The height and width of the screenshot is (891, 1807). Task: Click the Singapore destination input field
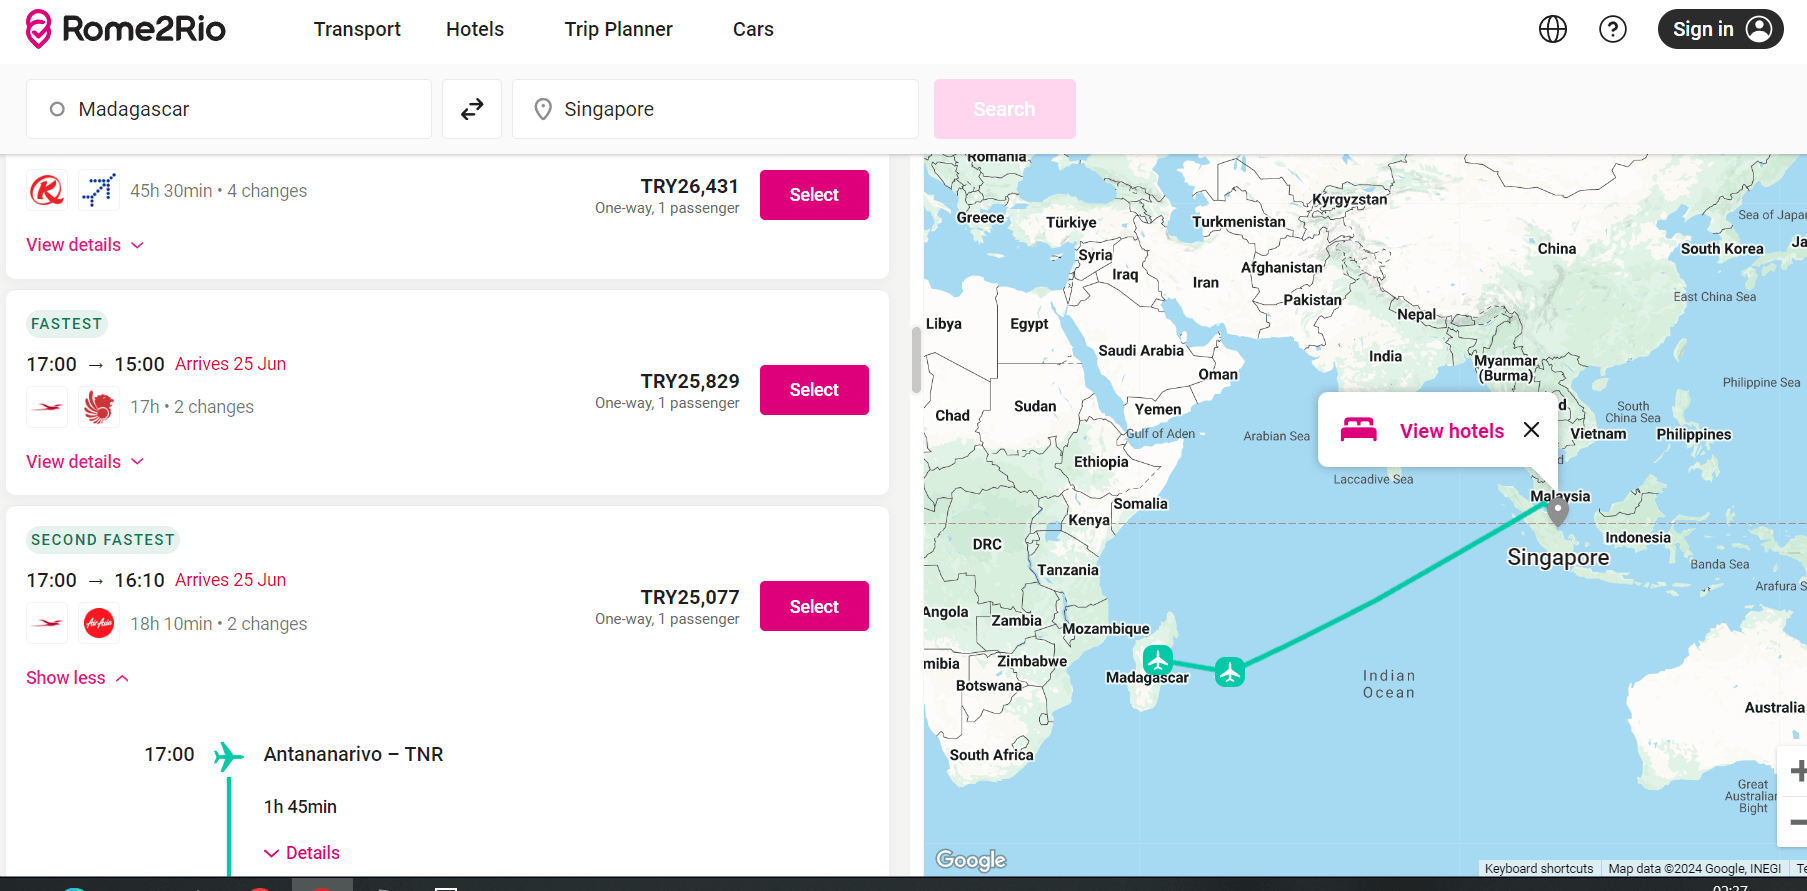[715, 109]
